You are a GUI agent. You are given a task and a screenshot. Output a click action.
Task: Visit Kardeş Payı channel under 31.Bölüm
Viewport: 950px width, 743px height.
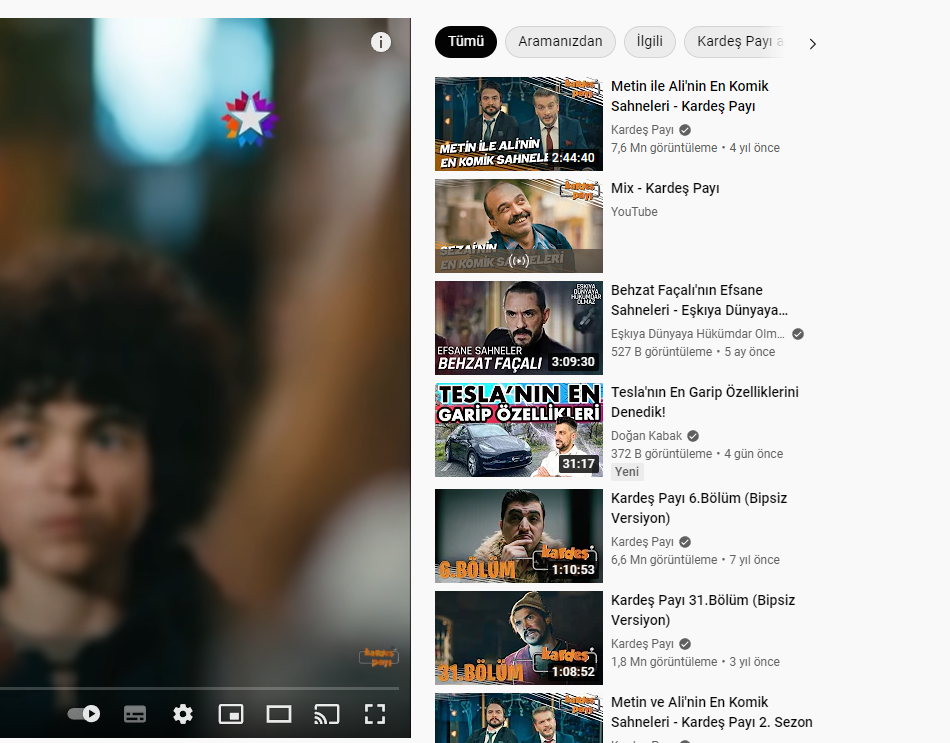click(x=642, y=644)
